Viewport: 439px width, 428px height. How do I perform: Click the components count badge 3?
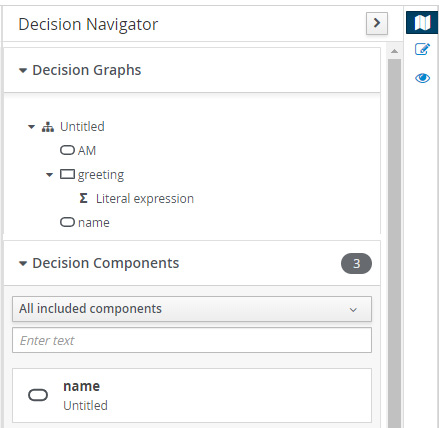tap(356, 263)
